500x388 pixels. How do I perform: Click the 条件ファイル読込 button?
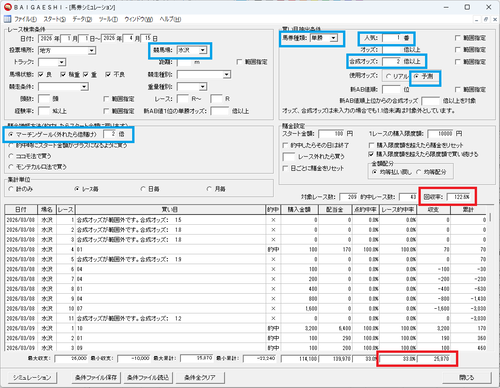tap(148, 378)
